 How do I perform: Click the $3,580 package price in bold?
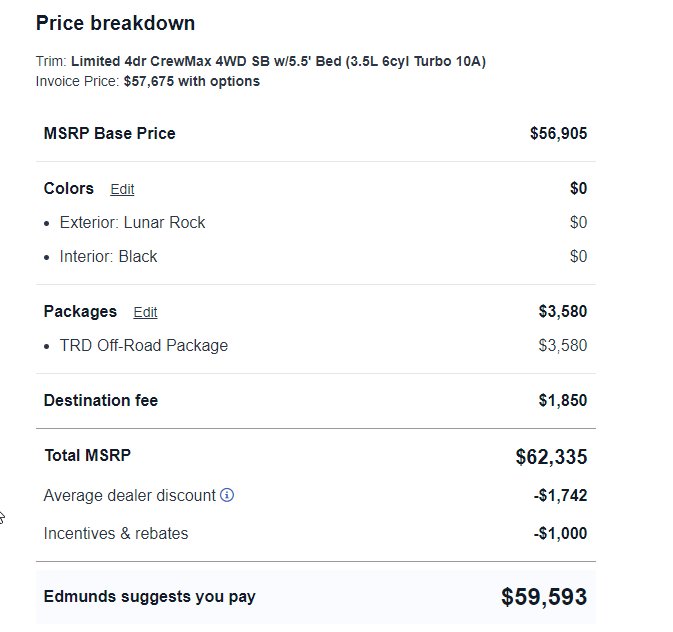click(x=562, y=311)
